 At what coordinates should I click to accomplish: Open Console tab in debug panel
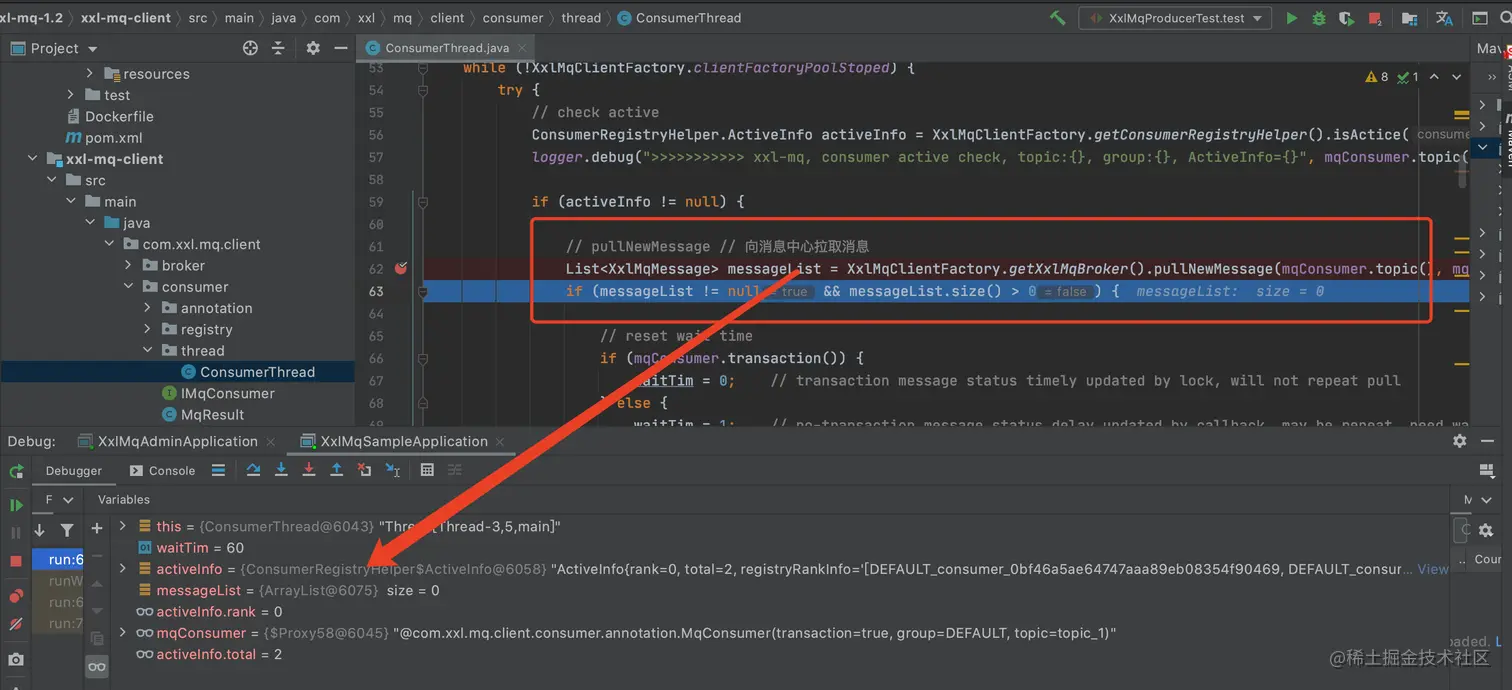162,470
